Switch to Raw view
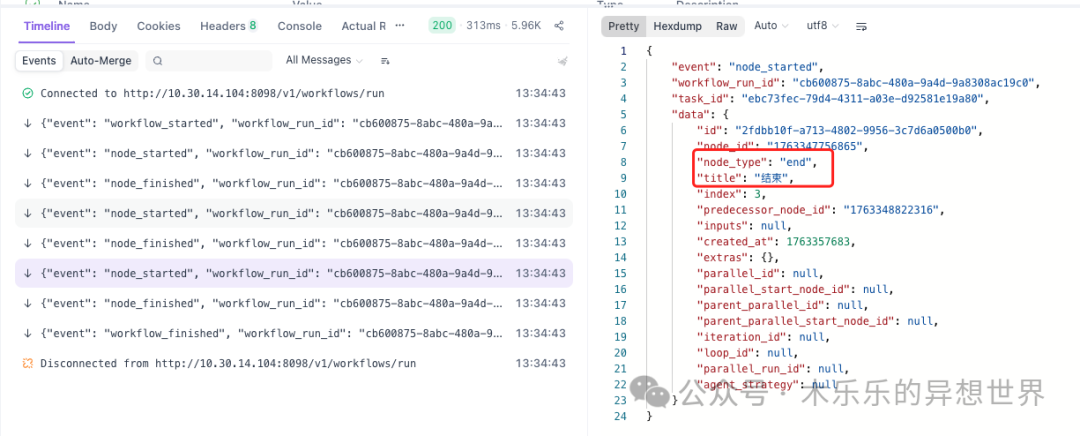Screen dimensions: 1080x436 (x=726, y=26)
